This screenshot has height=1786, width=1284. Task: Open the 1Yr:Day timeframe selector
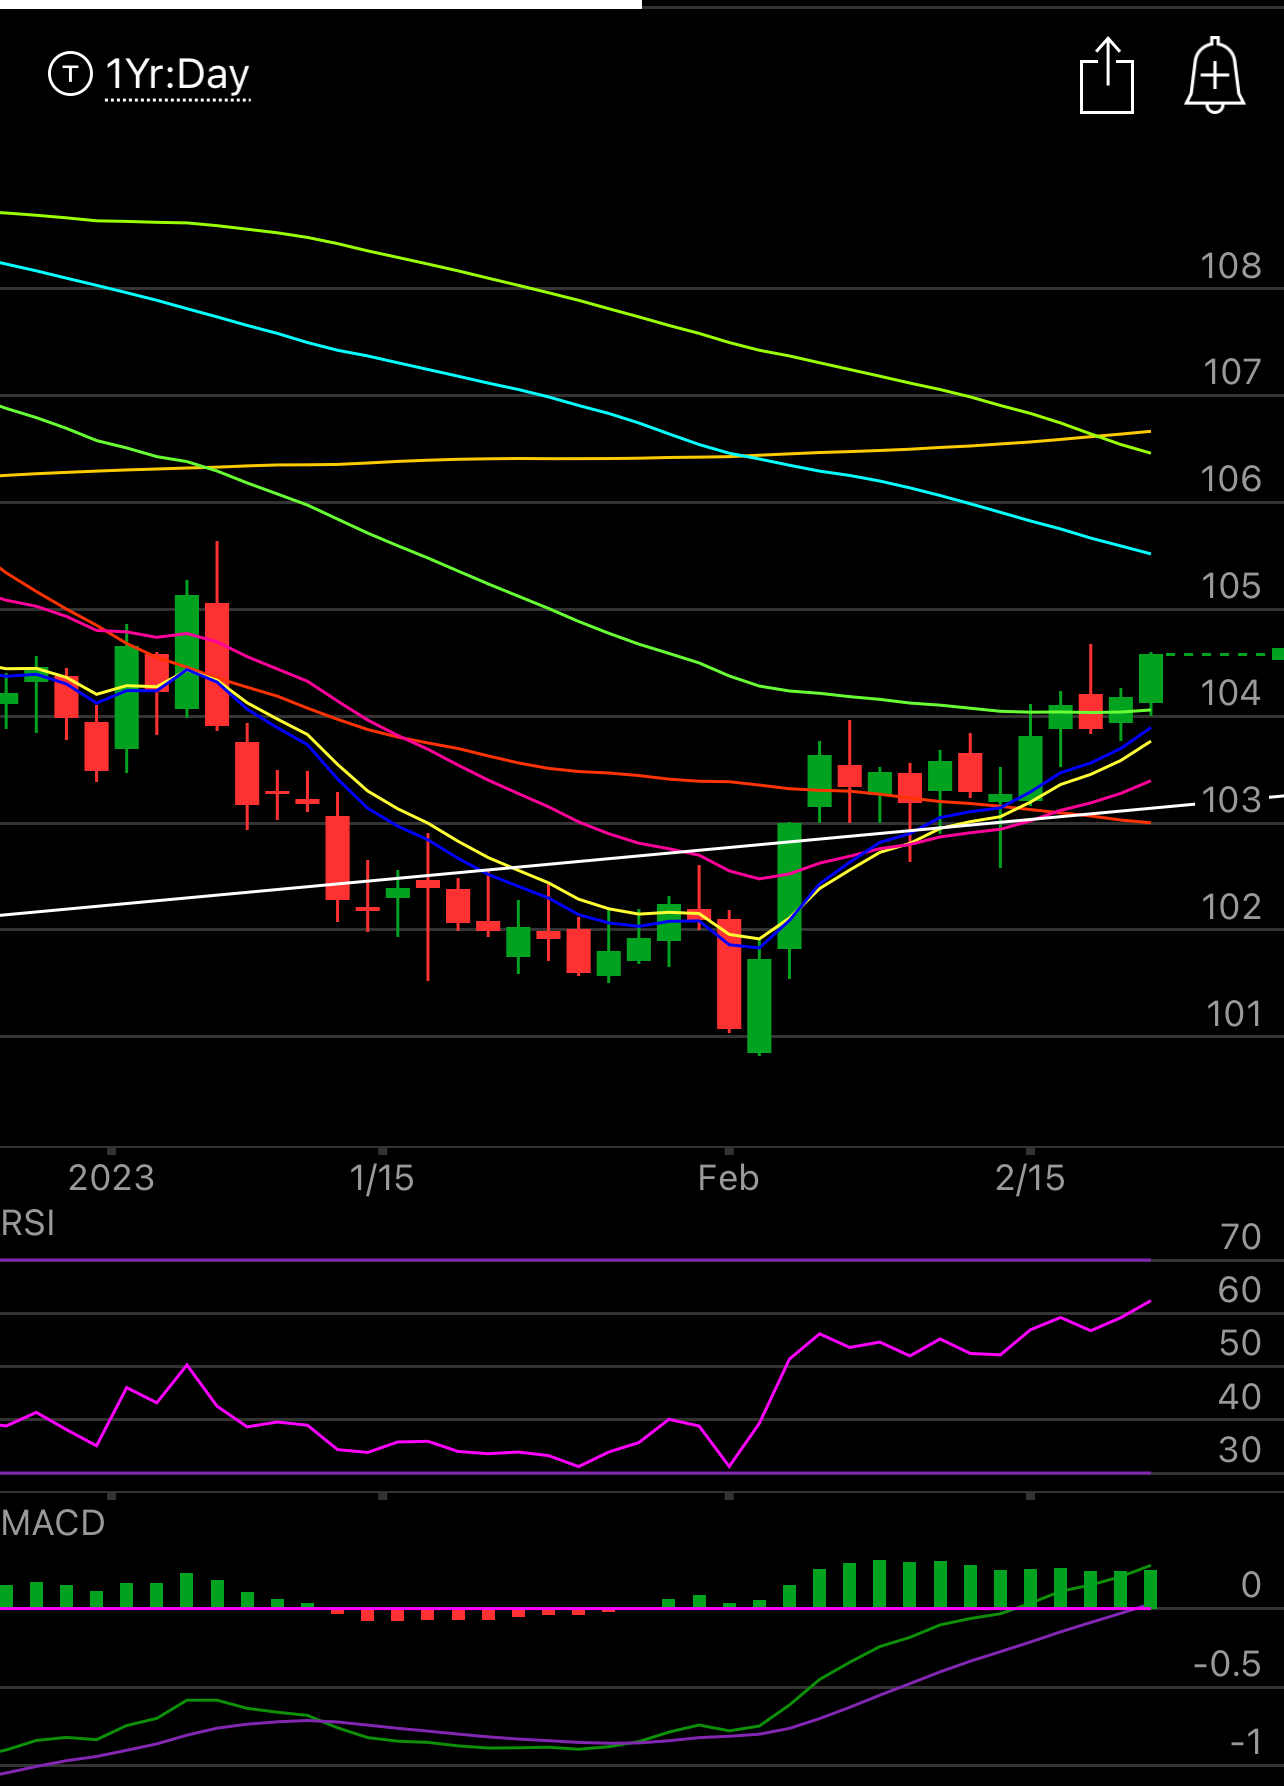coord(177,75)
